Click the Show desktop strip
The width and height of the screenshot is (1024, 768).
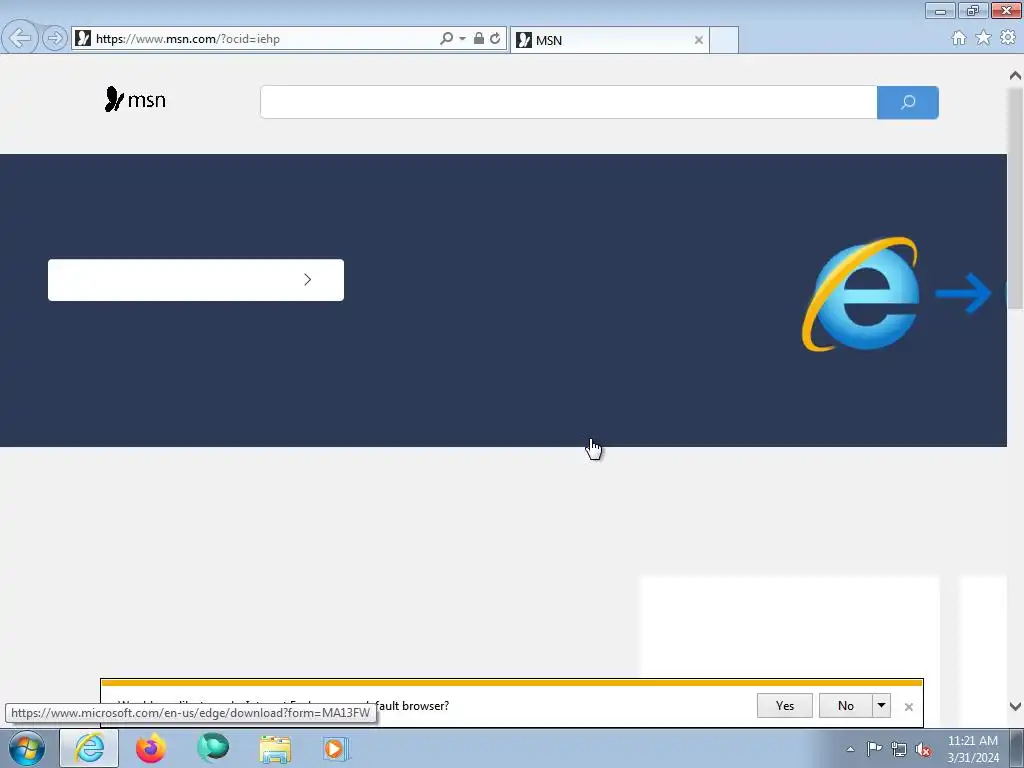coord(1017,748)
